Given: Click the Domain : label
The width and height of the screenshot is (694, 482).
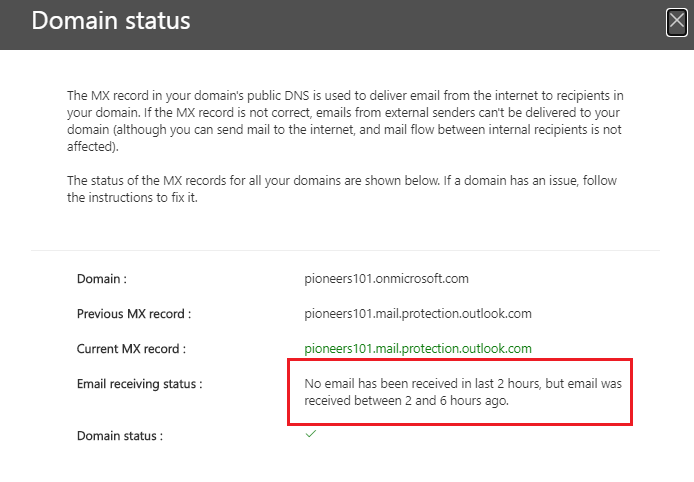Looking at the screenshot, I should coord(102,279).
